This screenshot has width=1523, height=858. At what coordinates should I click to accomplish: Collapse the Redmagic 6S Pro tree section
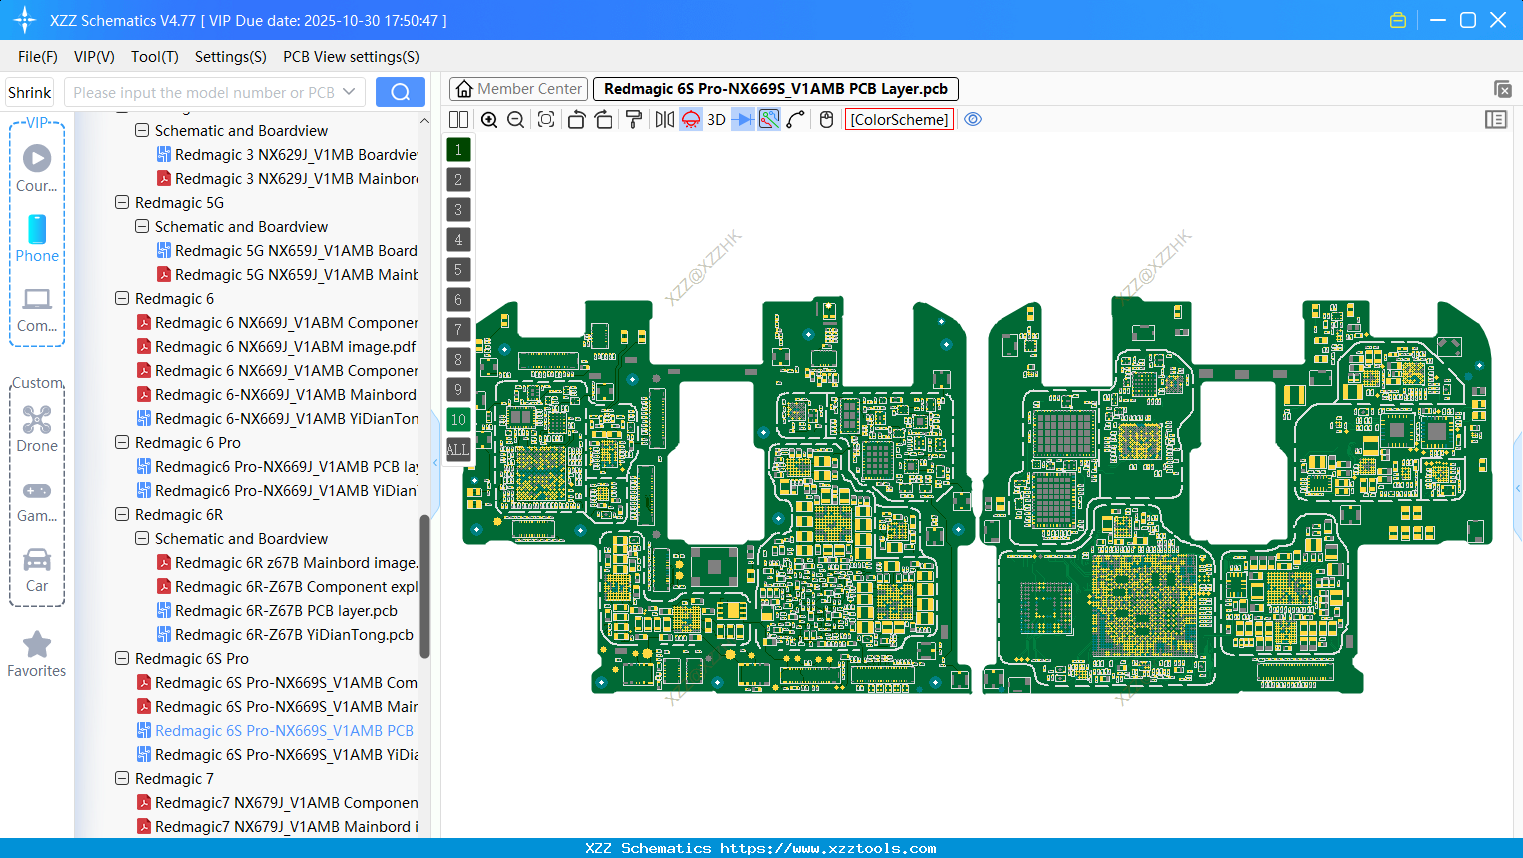[120, 658]
